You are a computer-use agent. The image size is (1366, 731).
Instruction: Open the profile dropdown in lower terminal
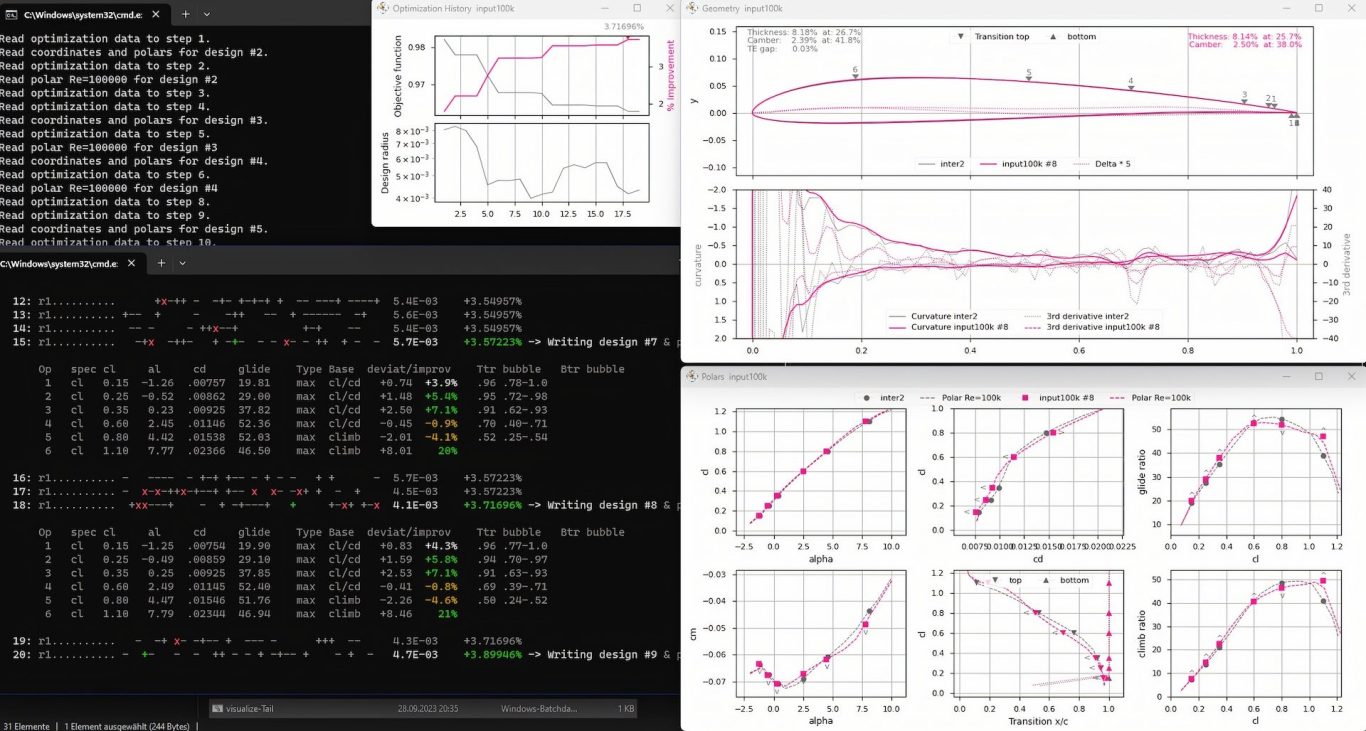click(x=183, y=263)
